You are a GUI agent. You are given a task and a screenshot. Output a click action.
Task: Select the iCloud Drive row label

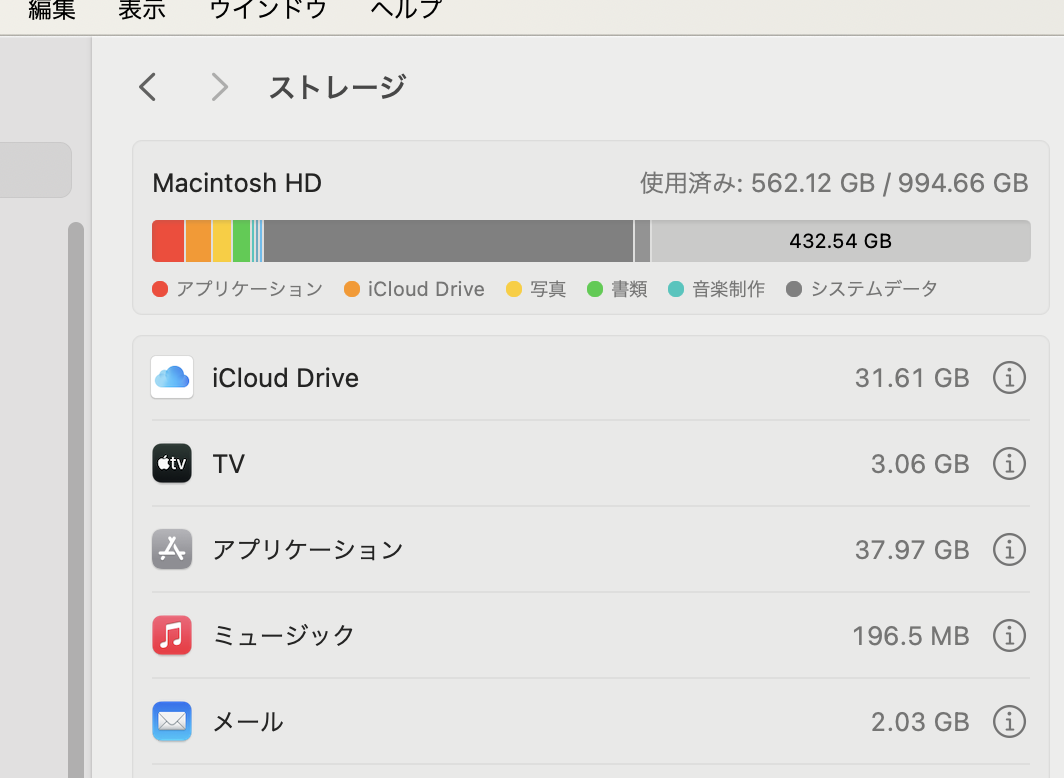(286, 378)
